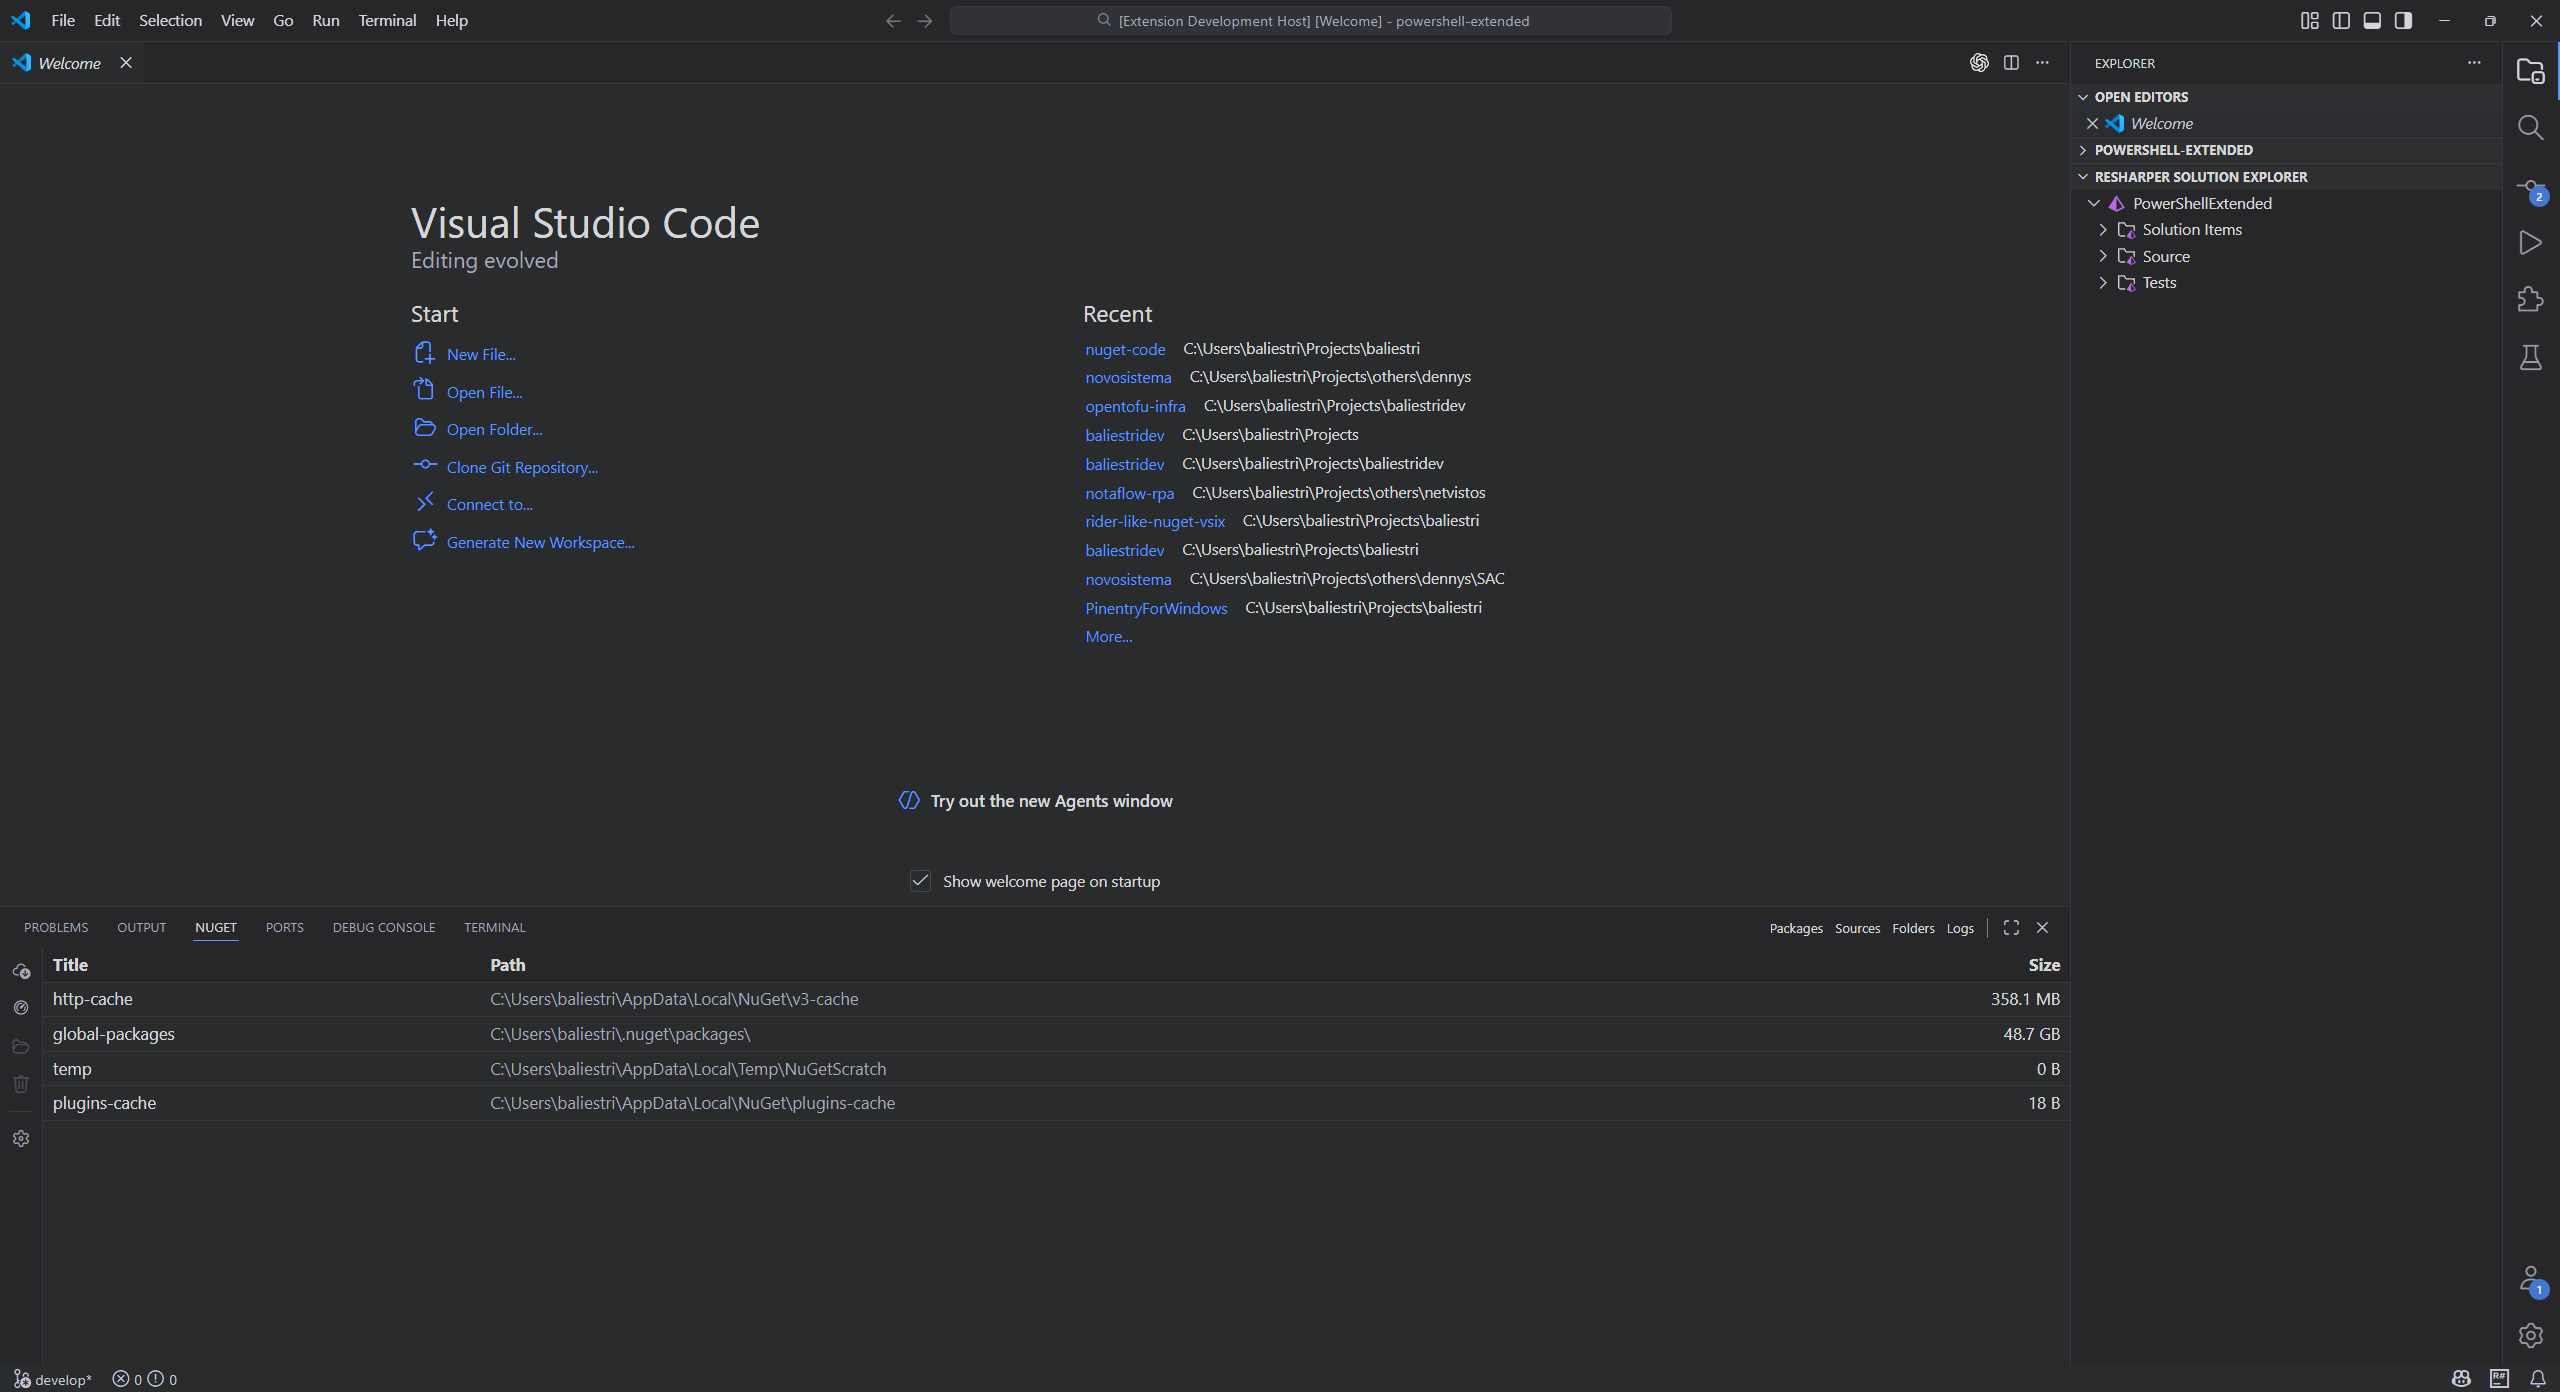Open the NuGet Sources view
The height and width of the screenshot is (1392, 2560).
pos(1857,928)
